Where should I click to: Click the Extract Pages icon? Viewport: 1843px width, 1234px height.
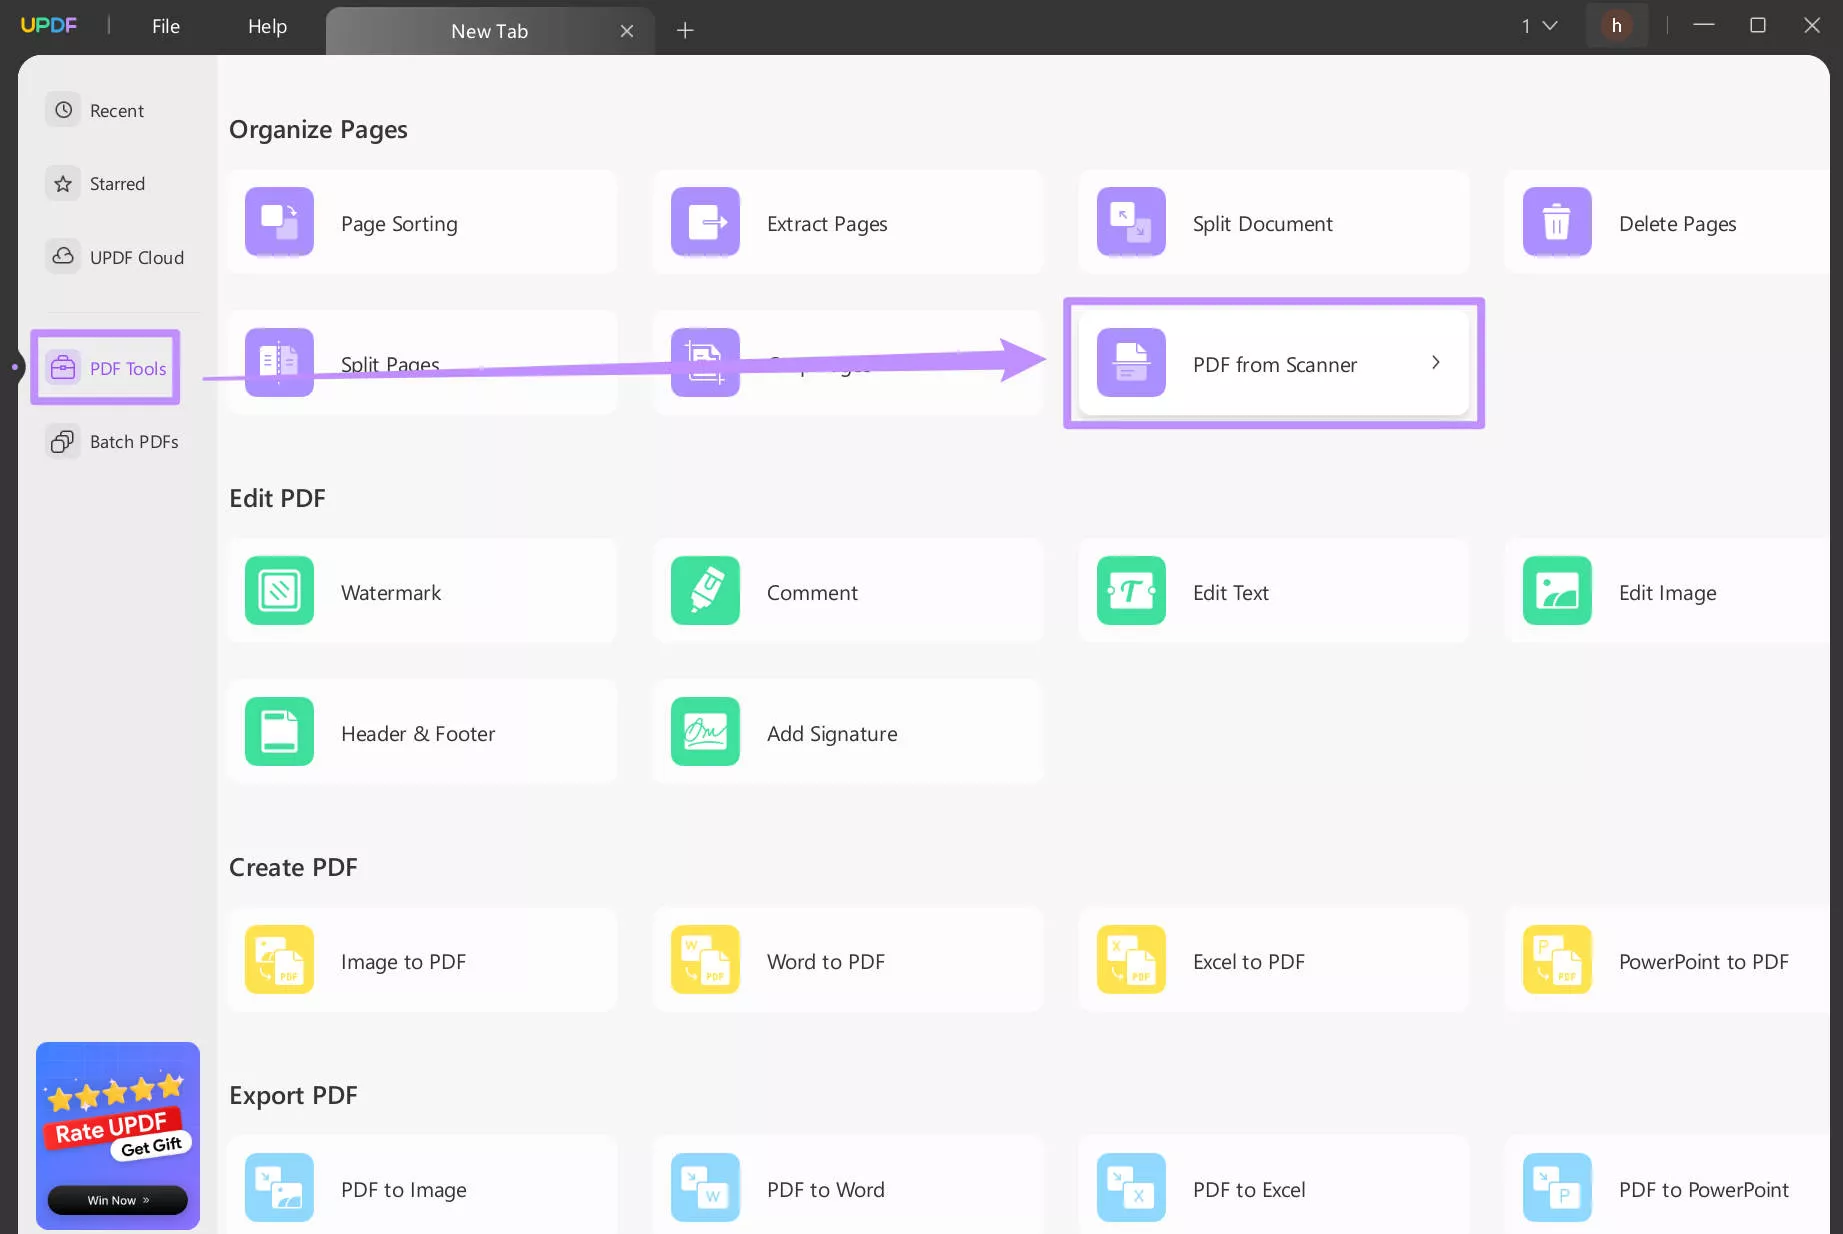[x=705, y=222]
